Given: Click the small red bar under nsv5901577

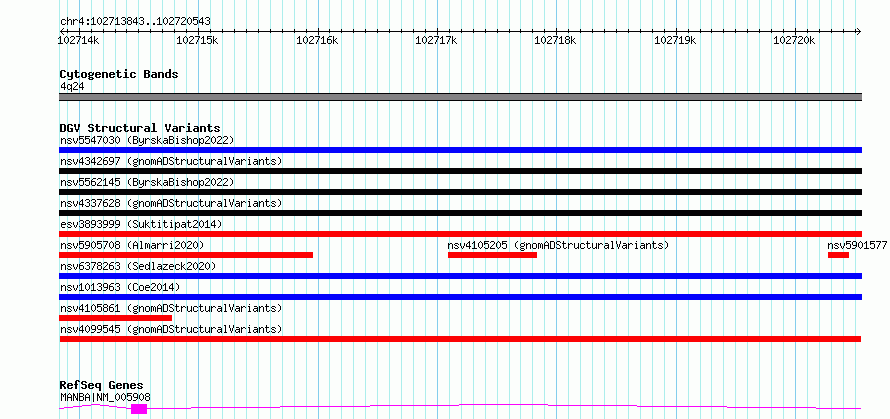Looking at the screenshot, I should [x=838, y=255].
